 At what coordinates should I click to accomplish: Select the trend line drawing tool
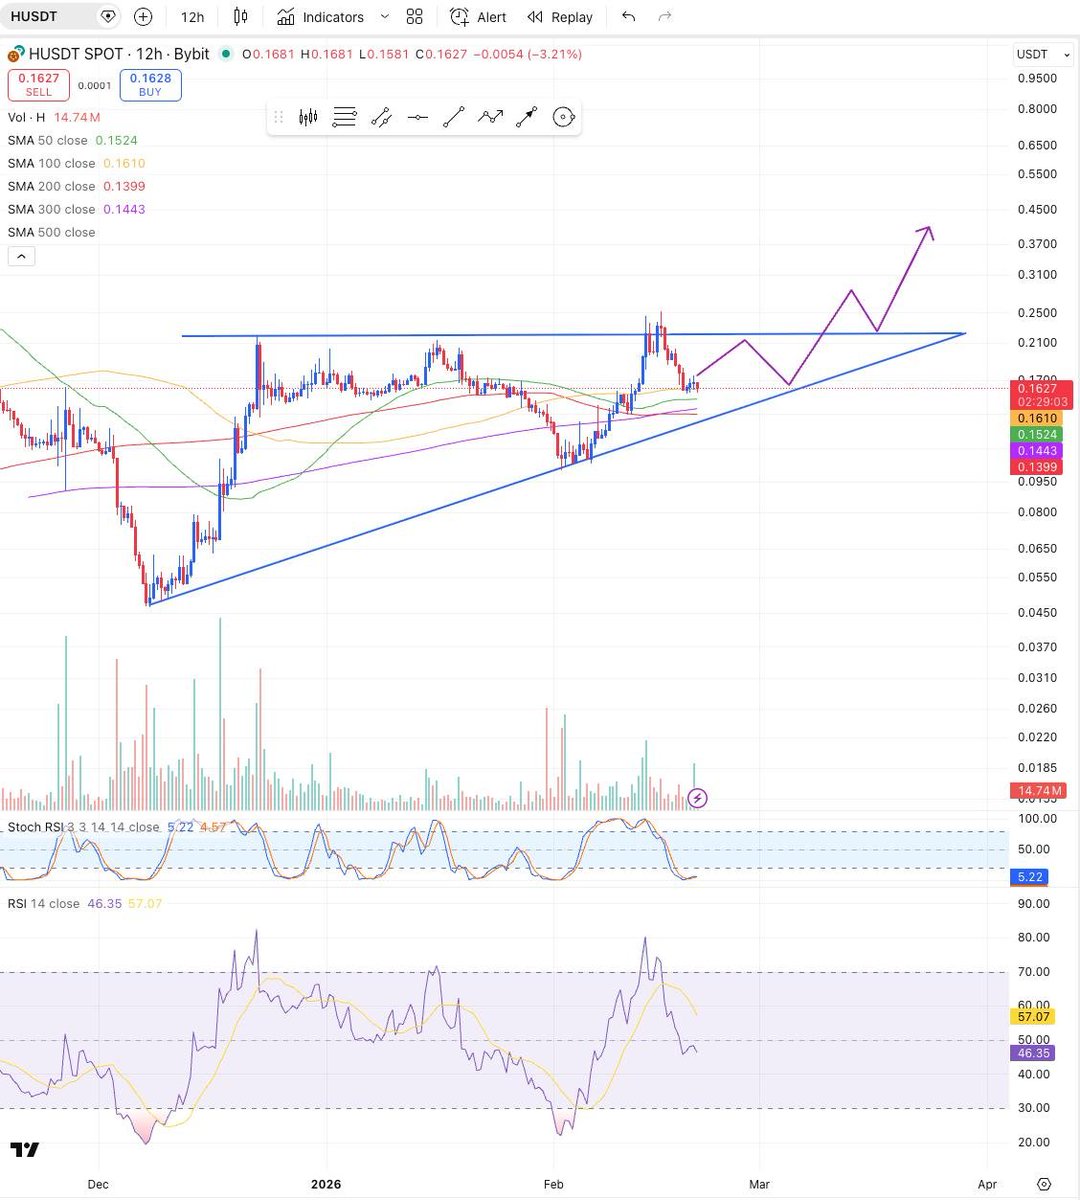(453, 118)
